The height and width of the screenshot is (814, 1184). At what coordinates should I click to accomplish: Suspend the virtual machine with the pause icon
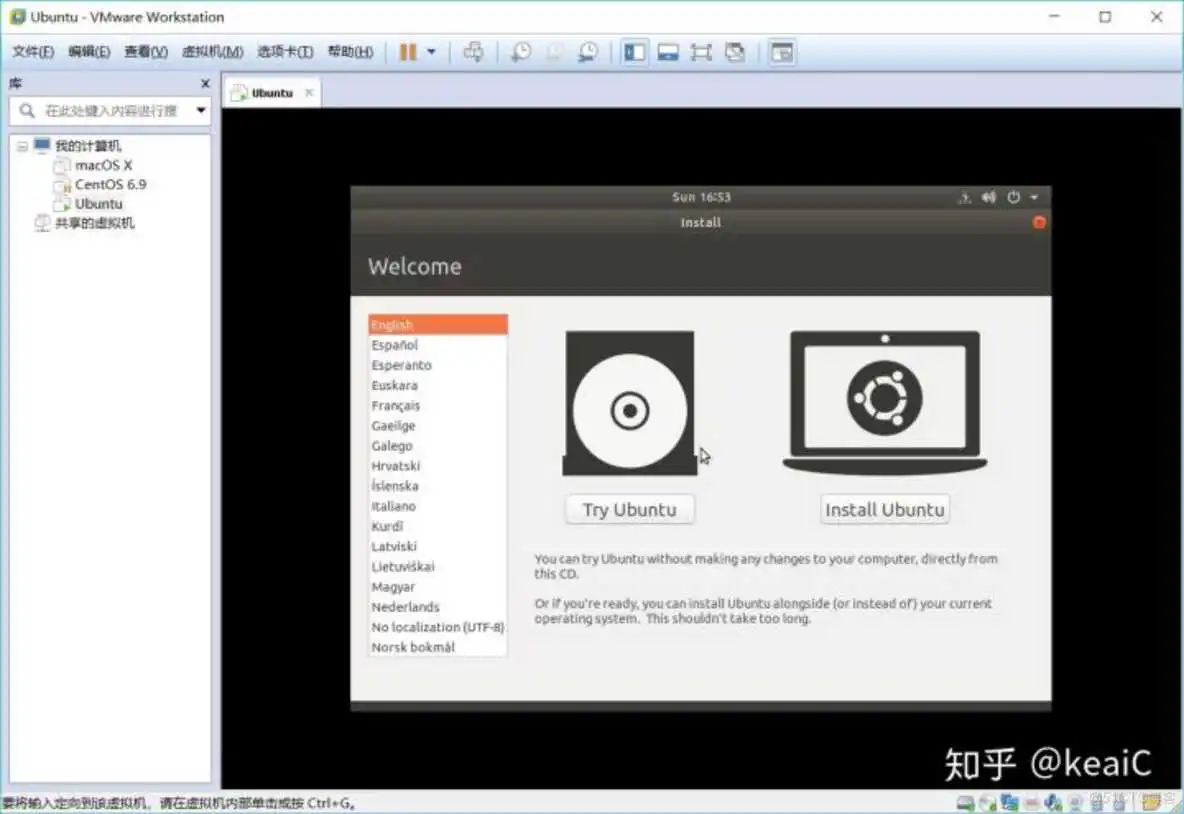pyautogui.click(x=411, y=51)
